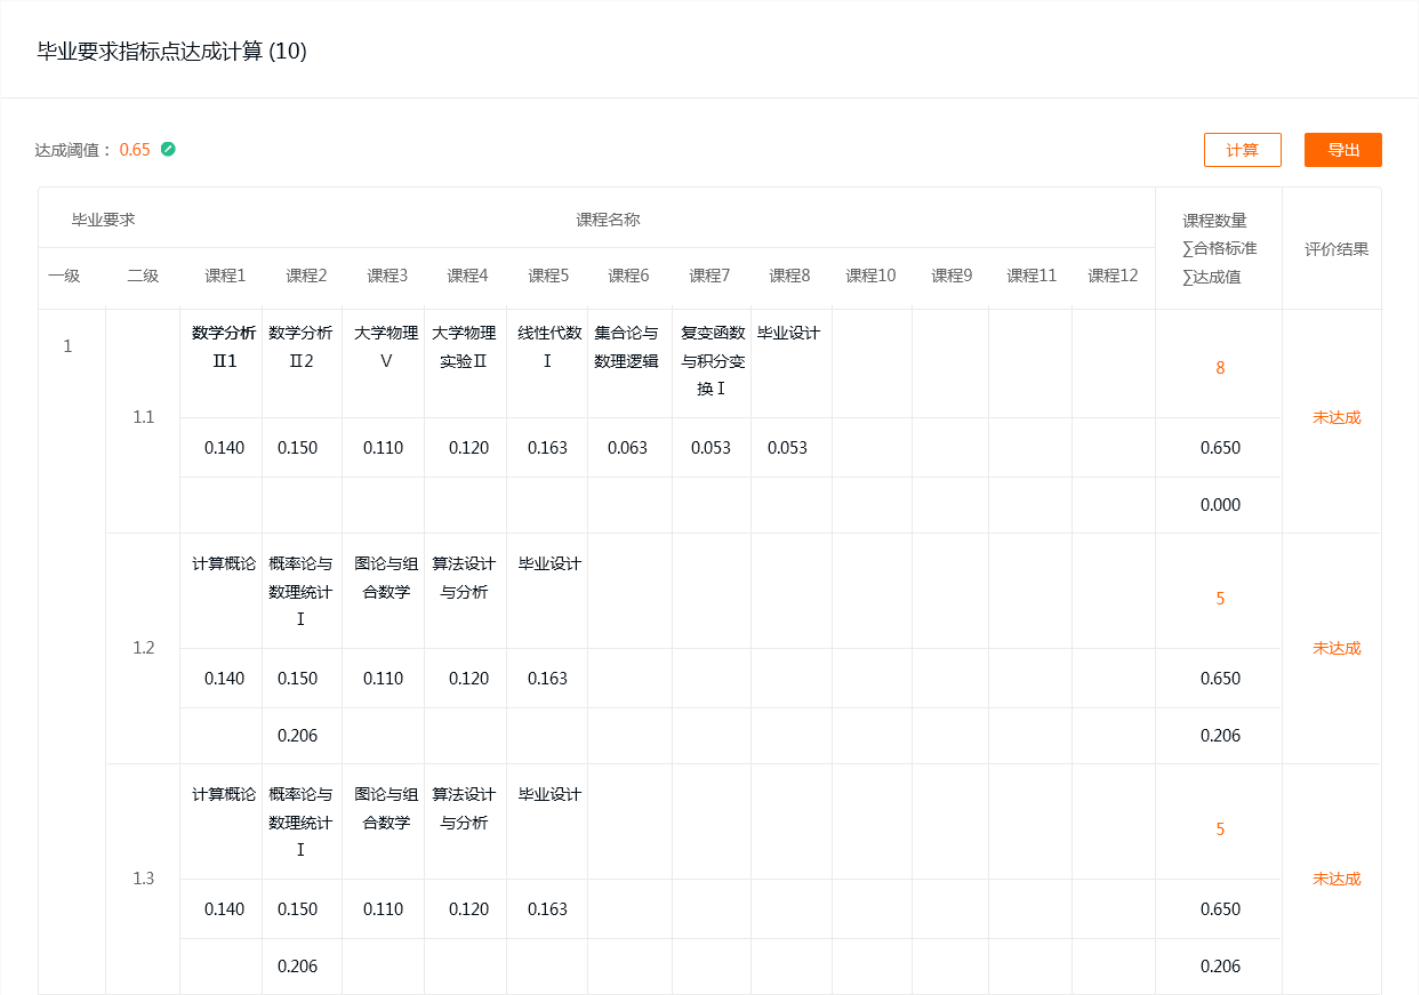Screen dimensions: 1419x995
Task: Click 0.163 value in row 1.3
Action: tap(547, 909)
